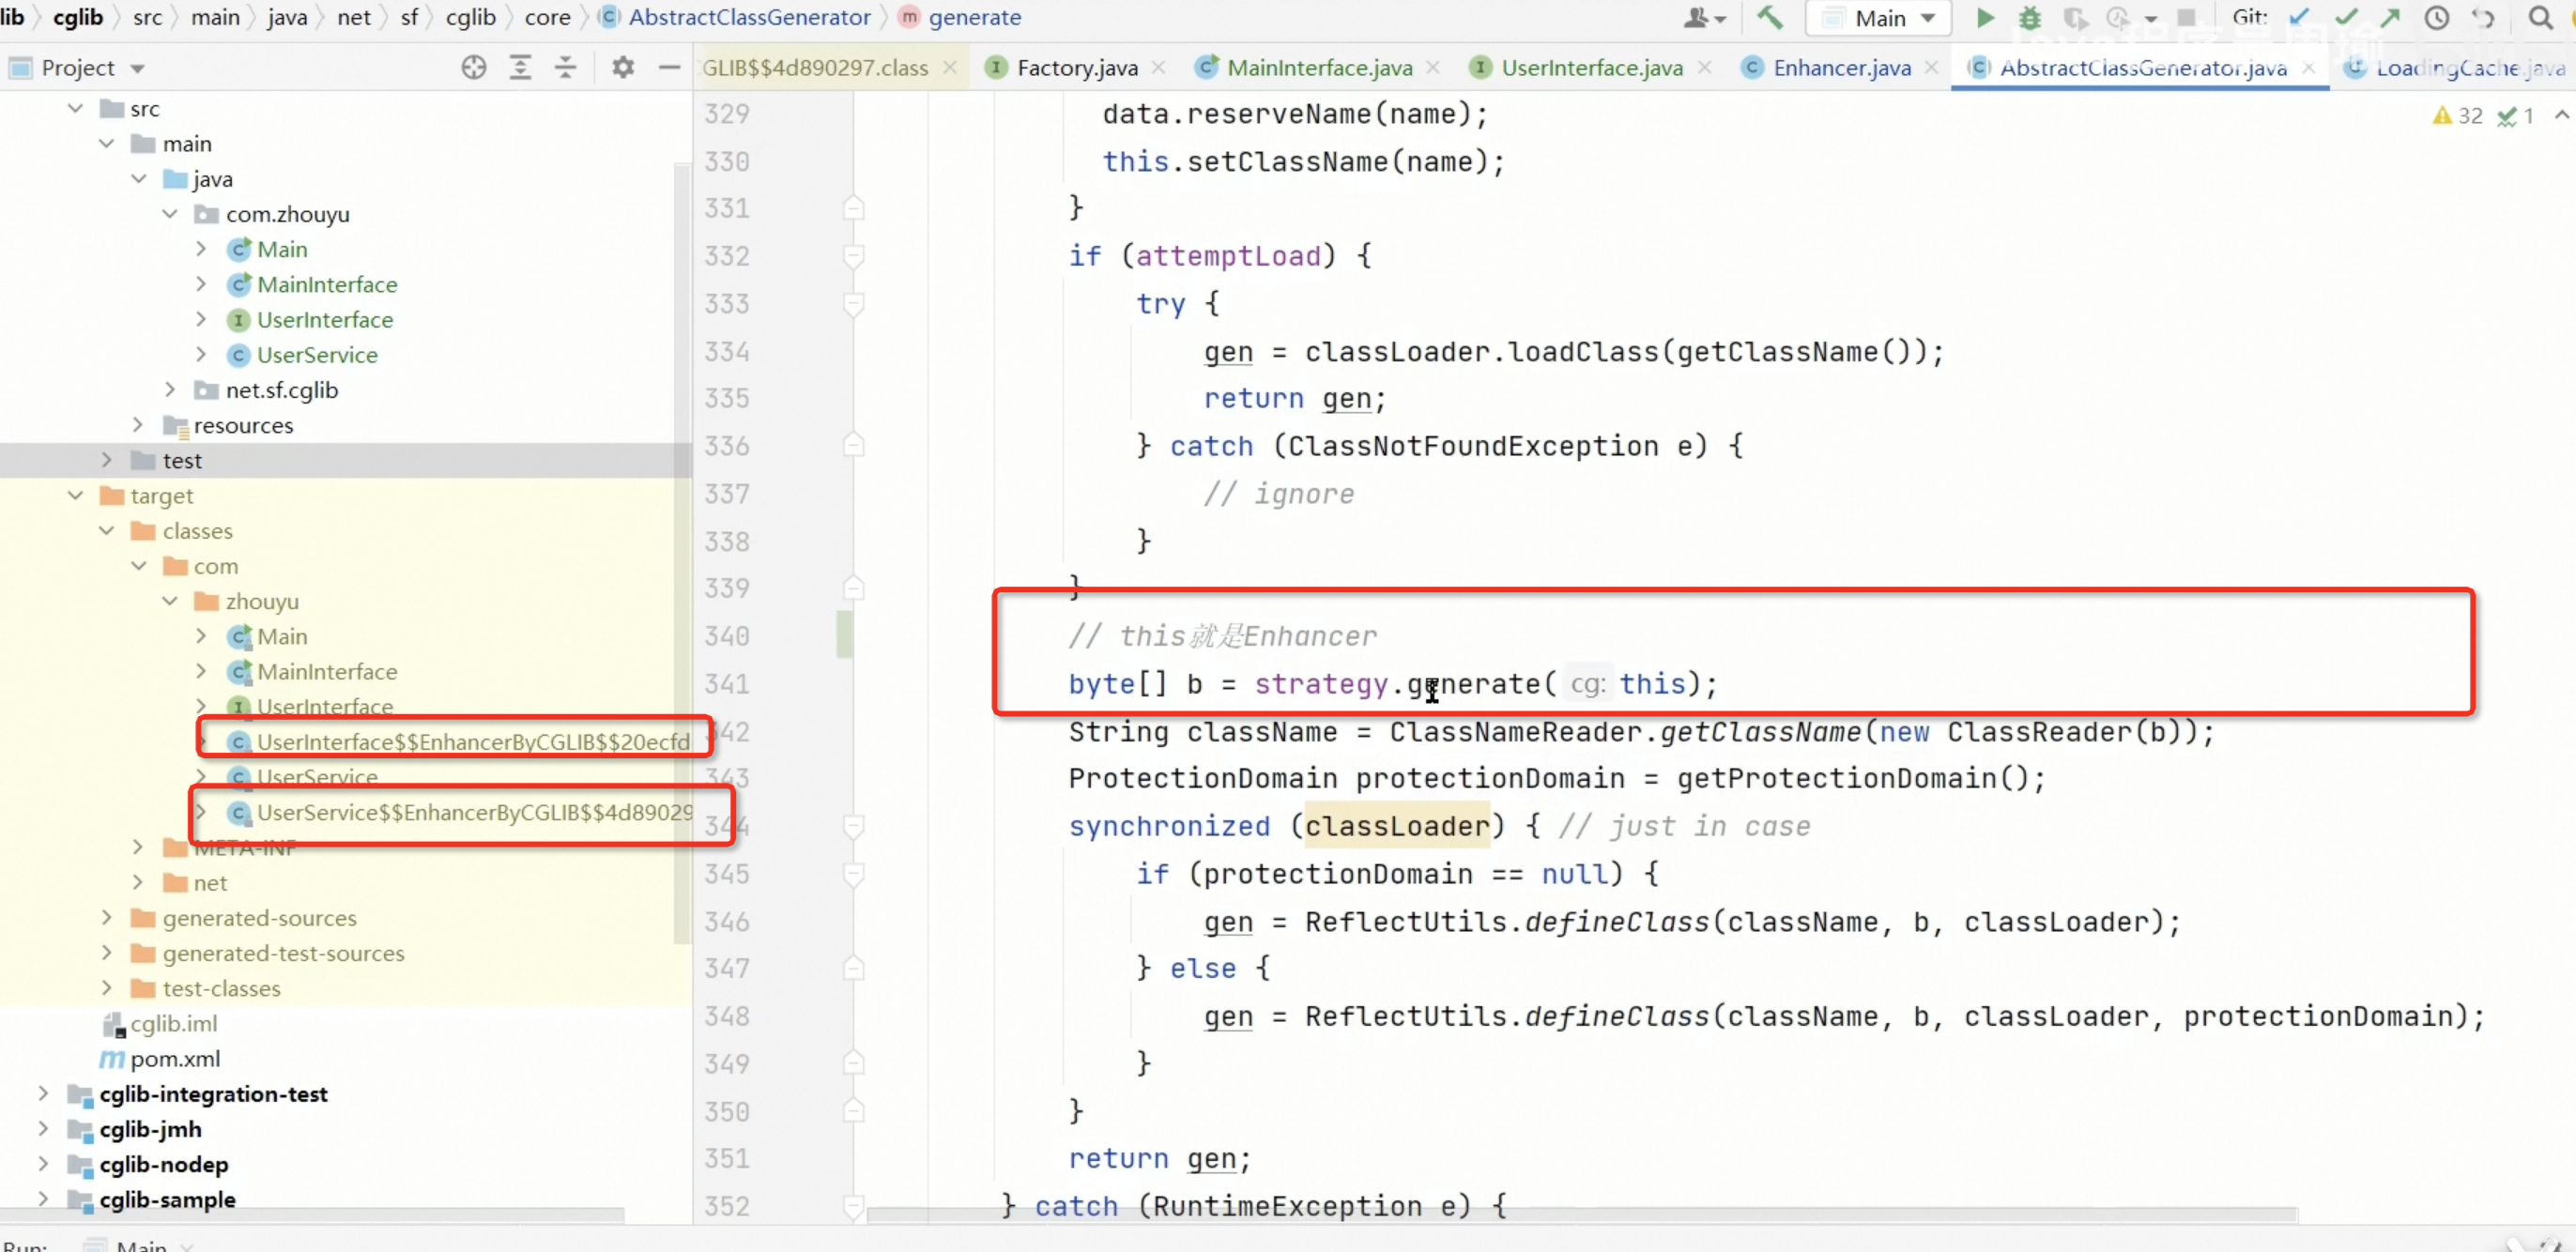This screenshot has height=1252, width=2576.
Task: Close the Enhancer.java tab
Action: click(1931, 67)
